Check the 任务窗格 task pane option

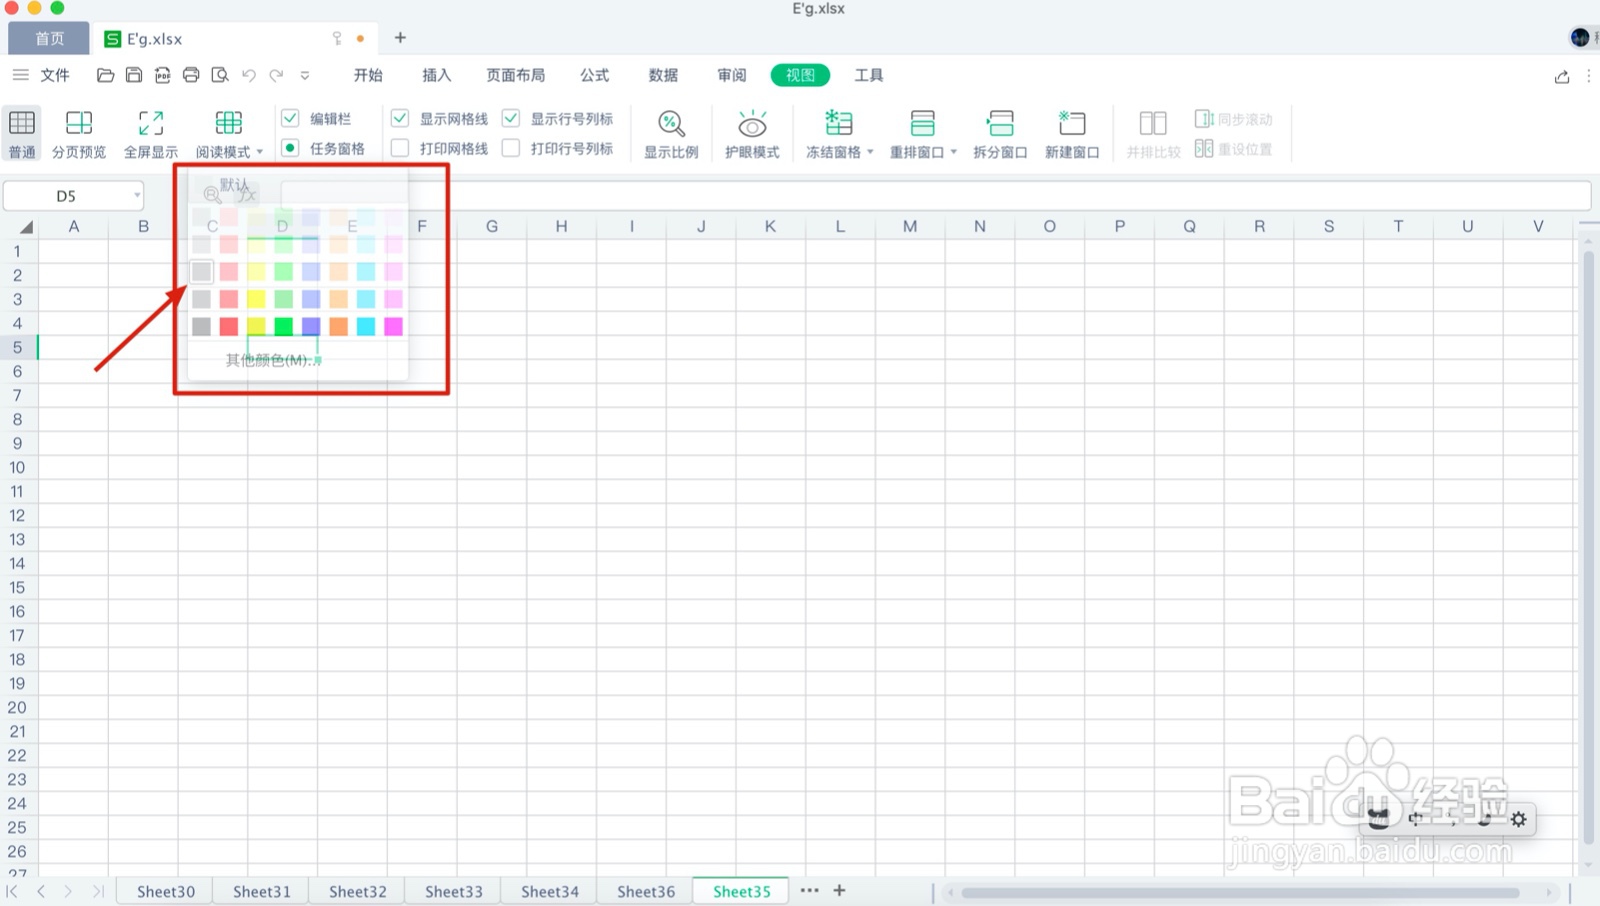pyautogui.click(x=290, y=148)
